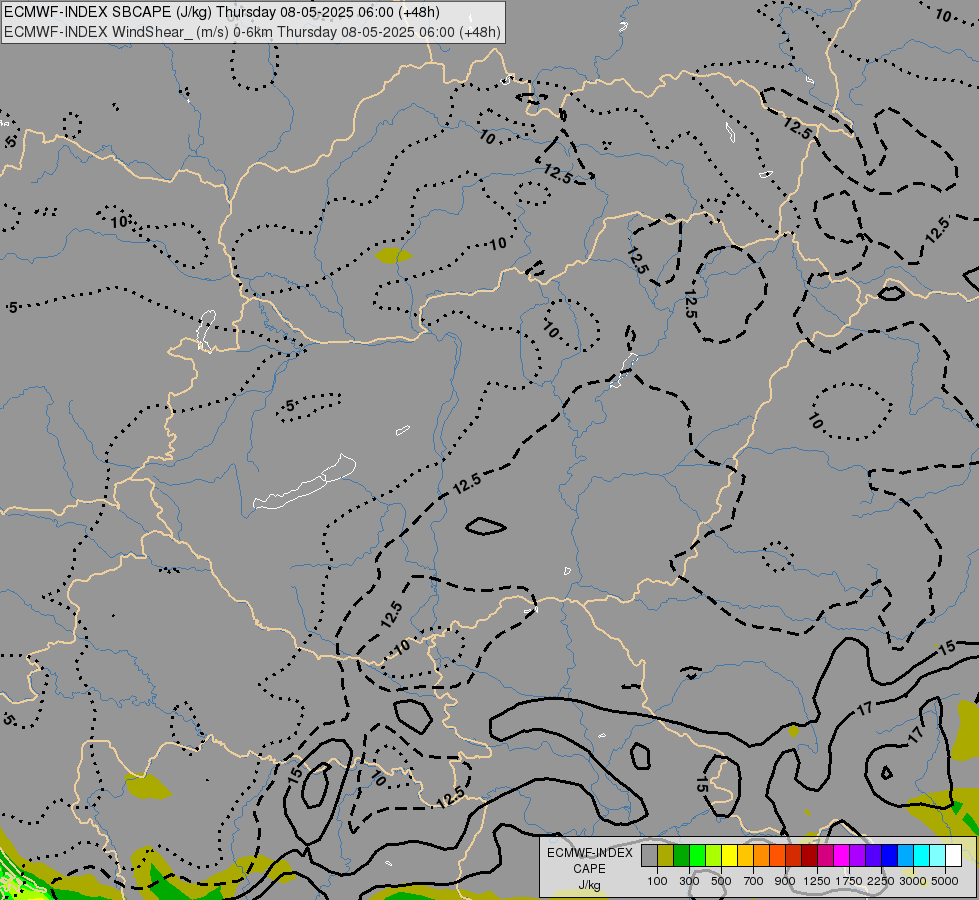
Task: Select the white swatch in CAPE legend
Action: [x=953, y=855]
